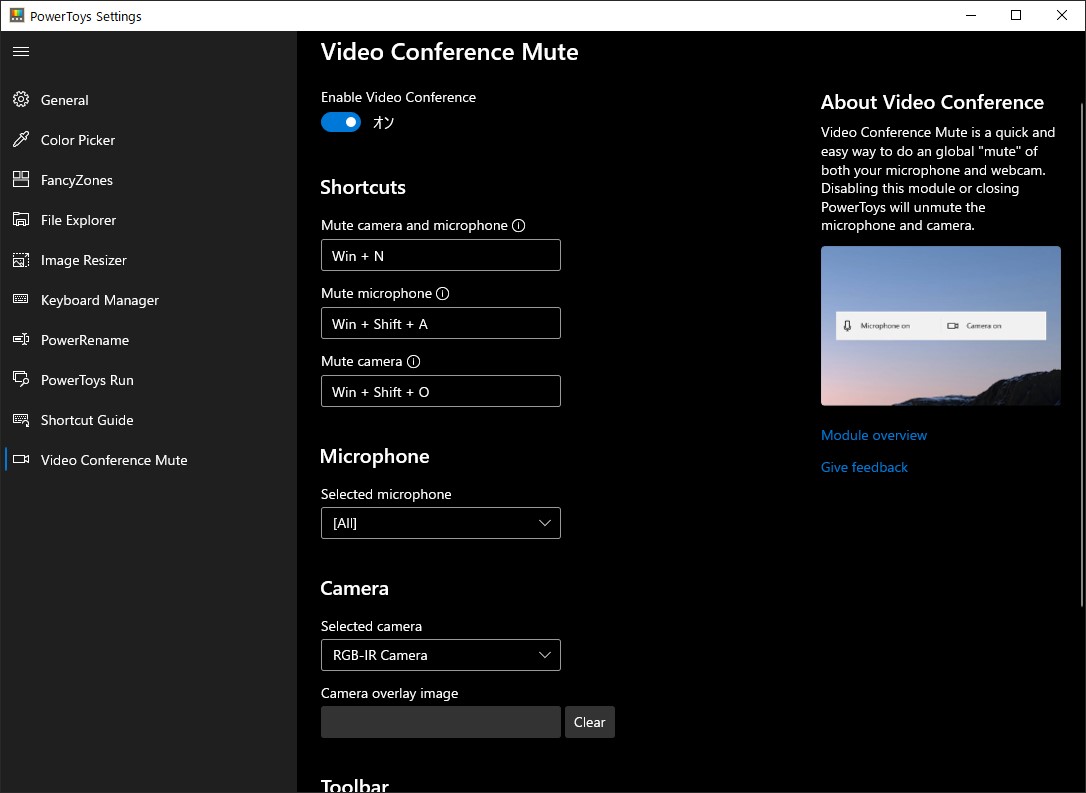Open FancyZones via its grid icon
The image size is (1086, 793).
pyautogui.click(x=21, y=180)
